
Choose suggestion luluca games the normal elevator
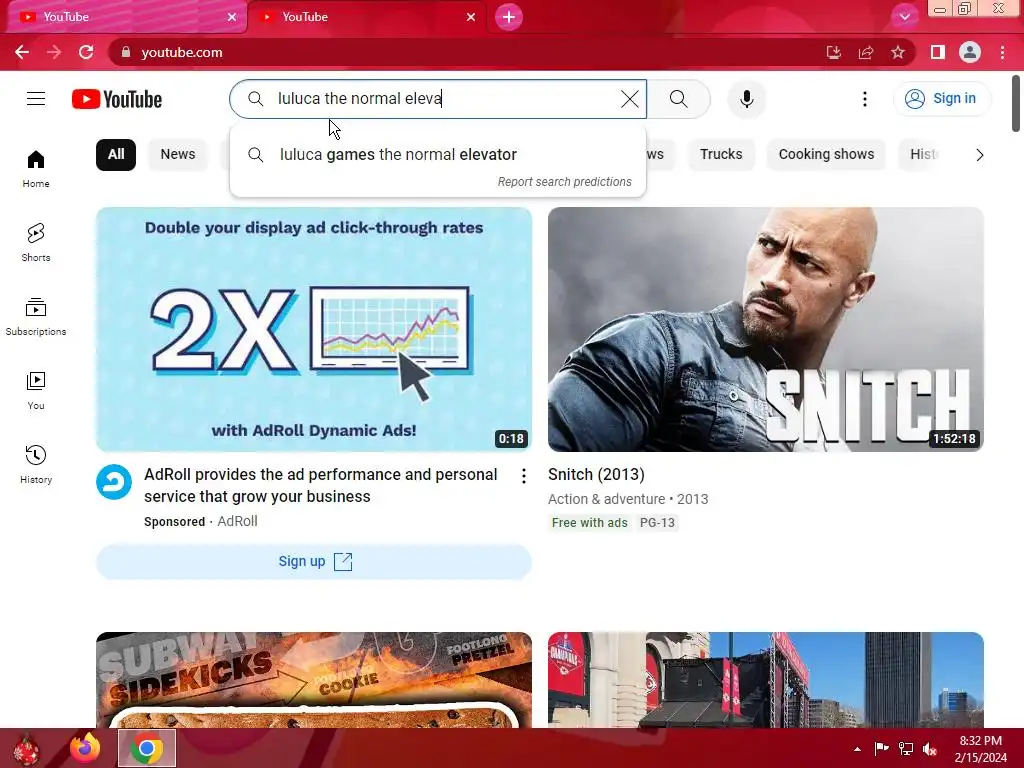(x=438, y=155)
